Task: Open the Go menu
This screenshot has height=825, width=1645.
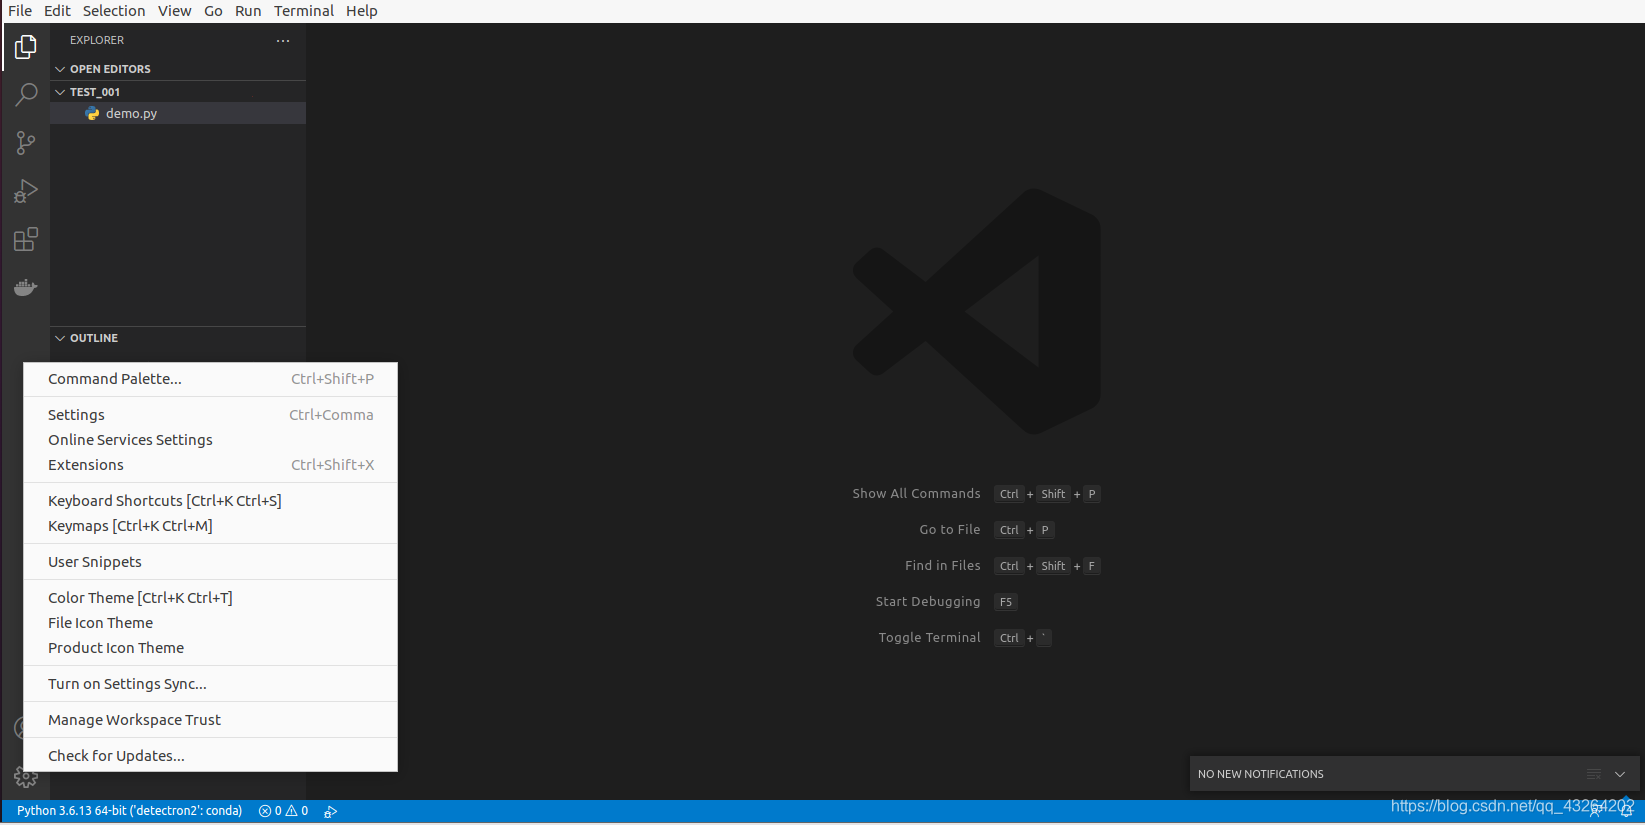Action: [213, 11]
